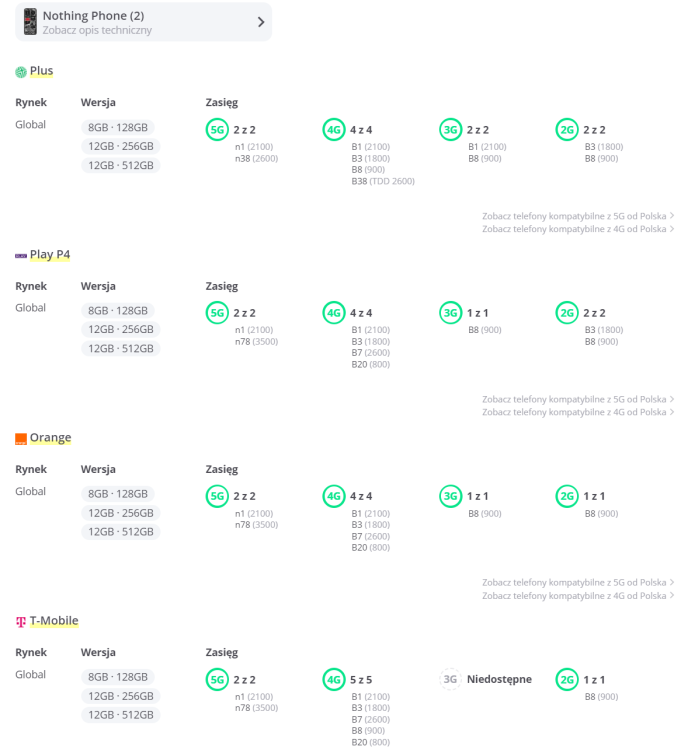Select 8GB · 128GB version under Plus
The height and width of the screenshot is (750, 681).
[x=118, y=127]
